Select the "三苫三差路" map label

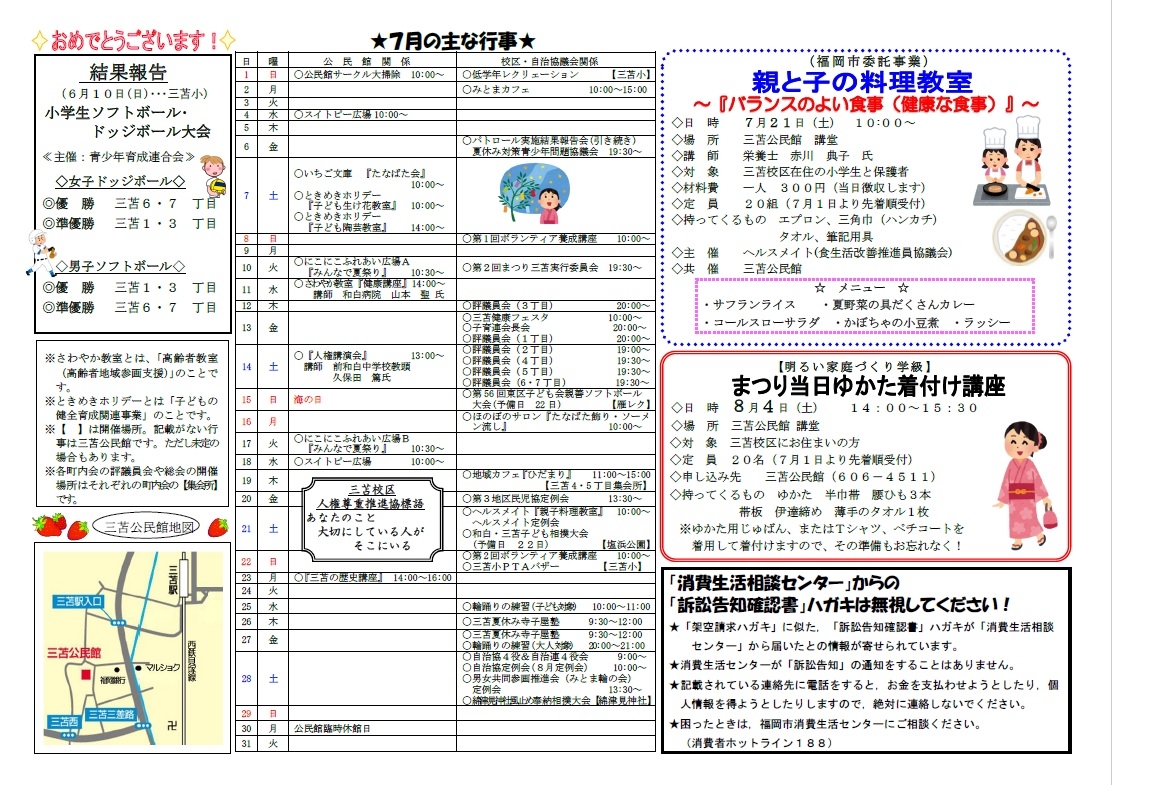tap(111, 714)
